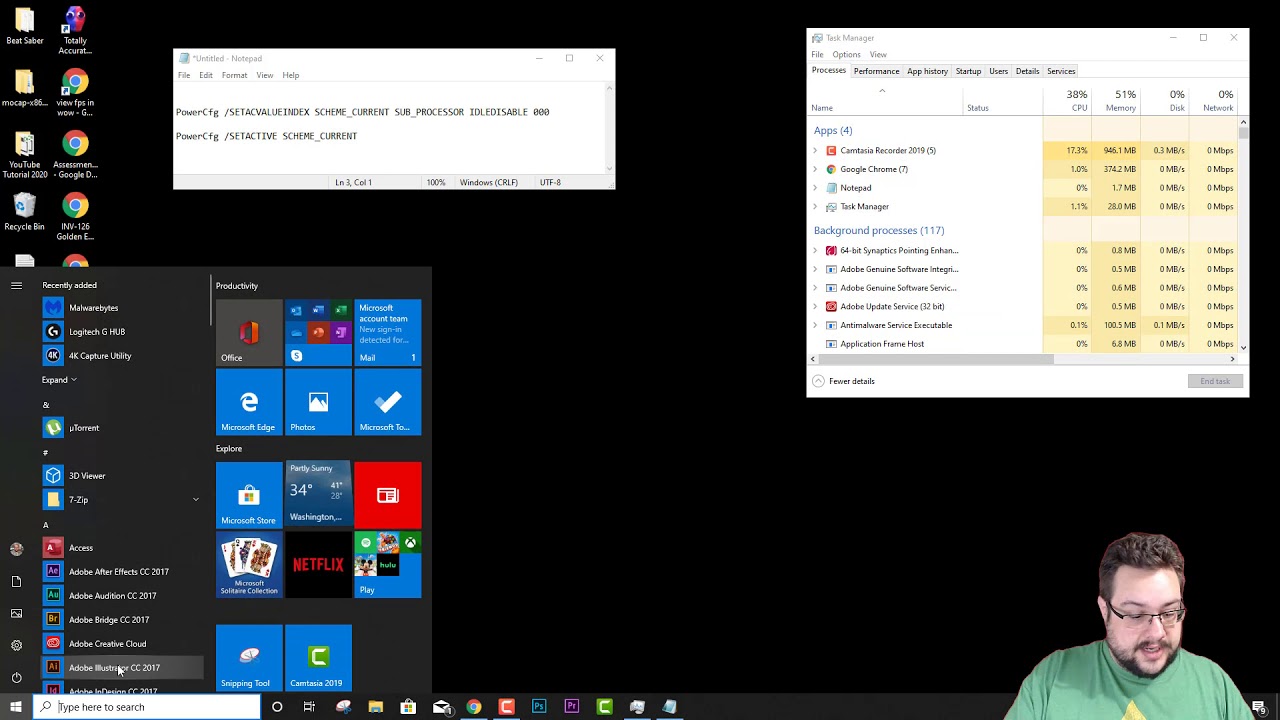Switch to the Services tab
Viewport: 1280px width, 720px height.
pos(1061,71)
